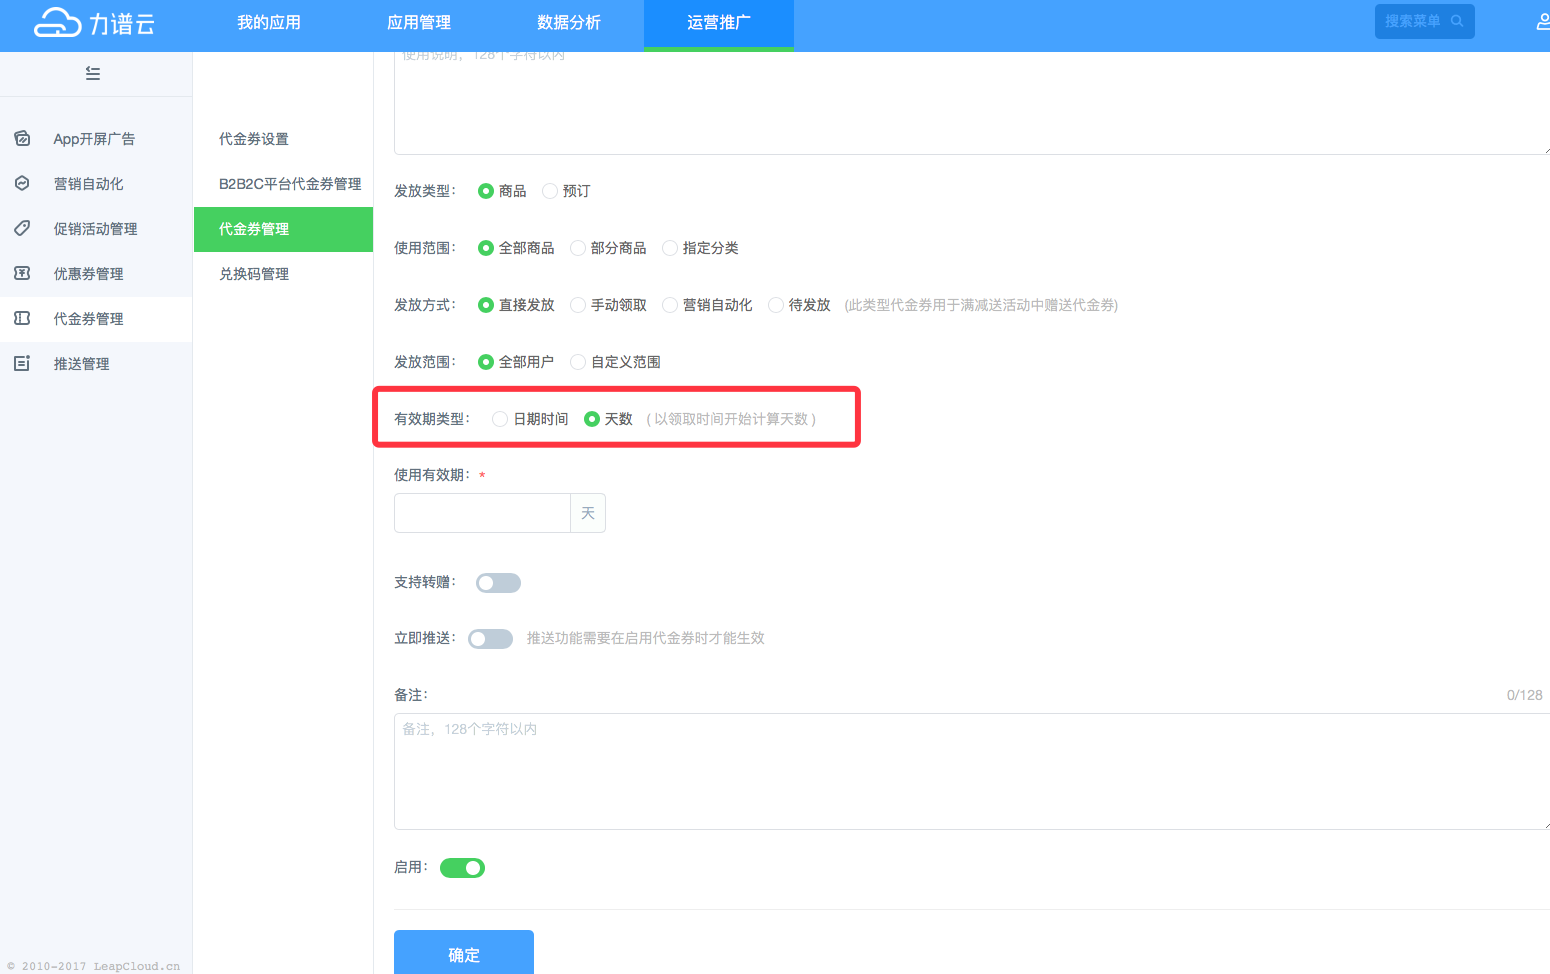Click the 搜索菜单 search box
This screenshot has height=974, width=1550.
pos(1424,21)
